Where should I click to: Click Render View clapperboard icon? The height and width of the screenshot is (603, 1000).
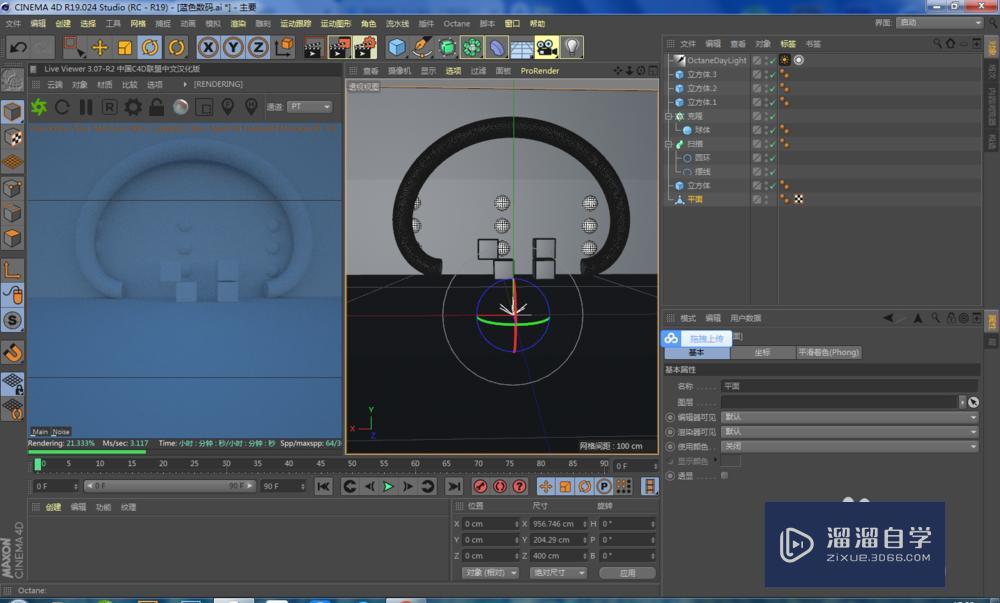point(313,48)
